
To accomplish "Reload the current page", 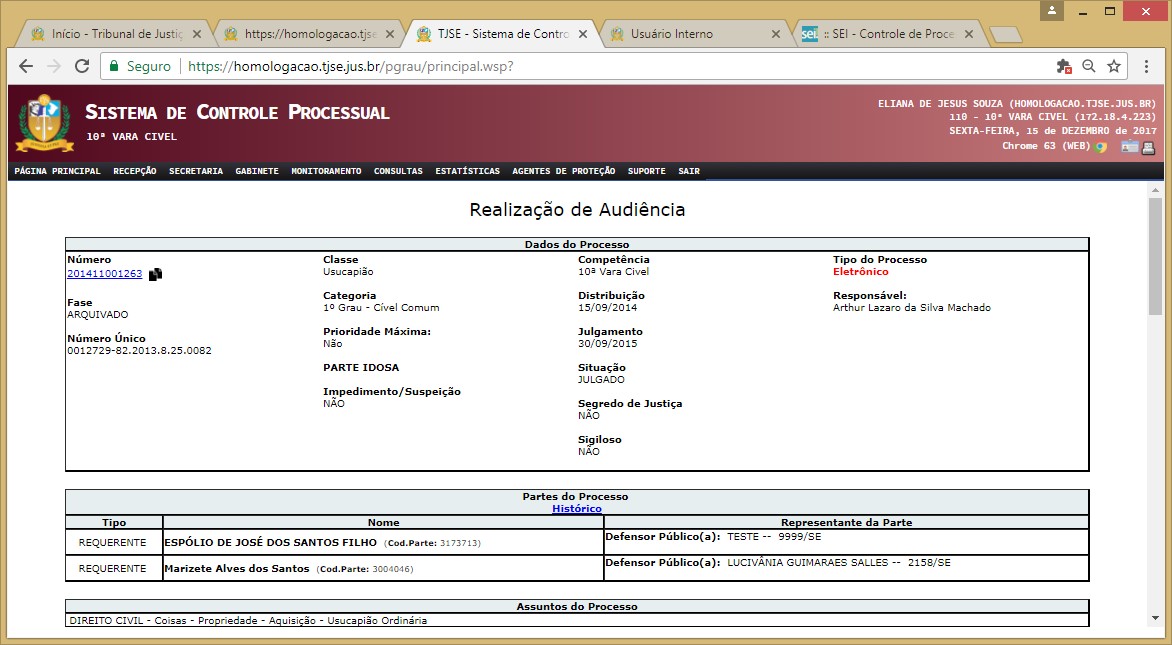I will [x=82, y=66].
